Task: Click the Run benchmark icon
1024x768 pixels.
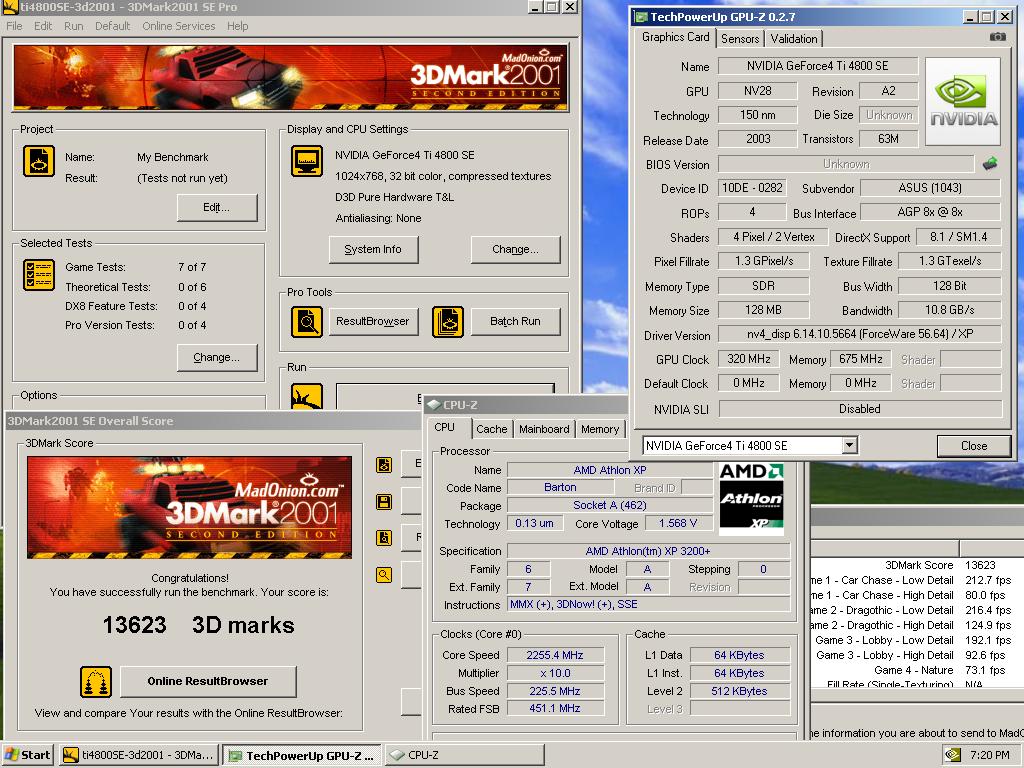Action: (307, 396)
